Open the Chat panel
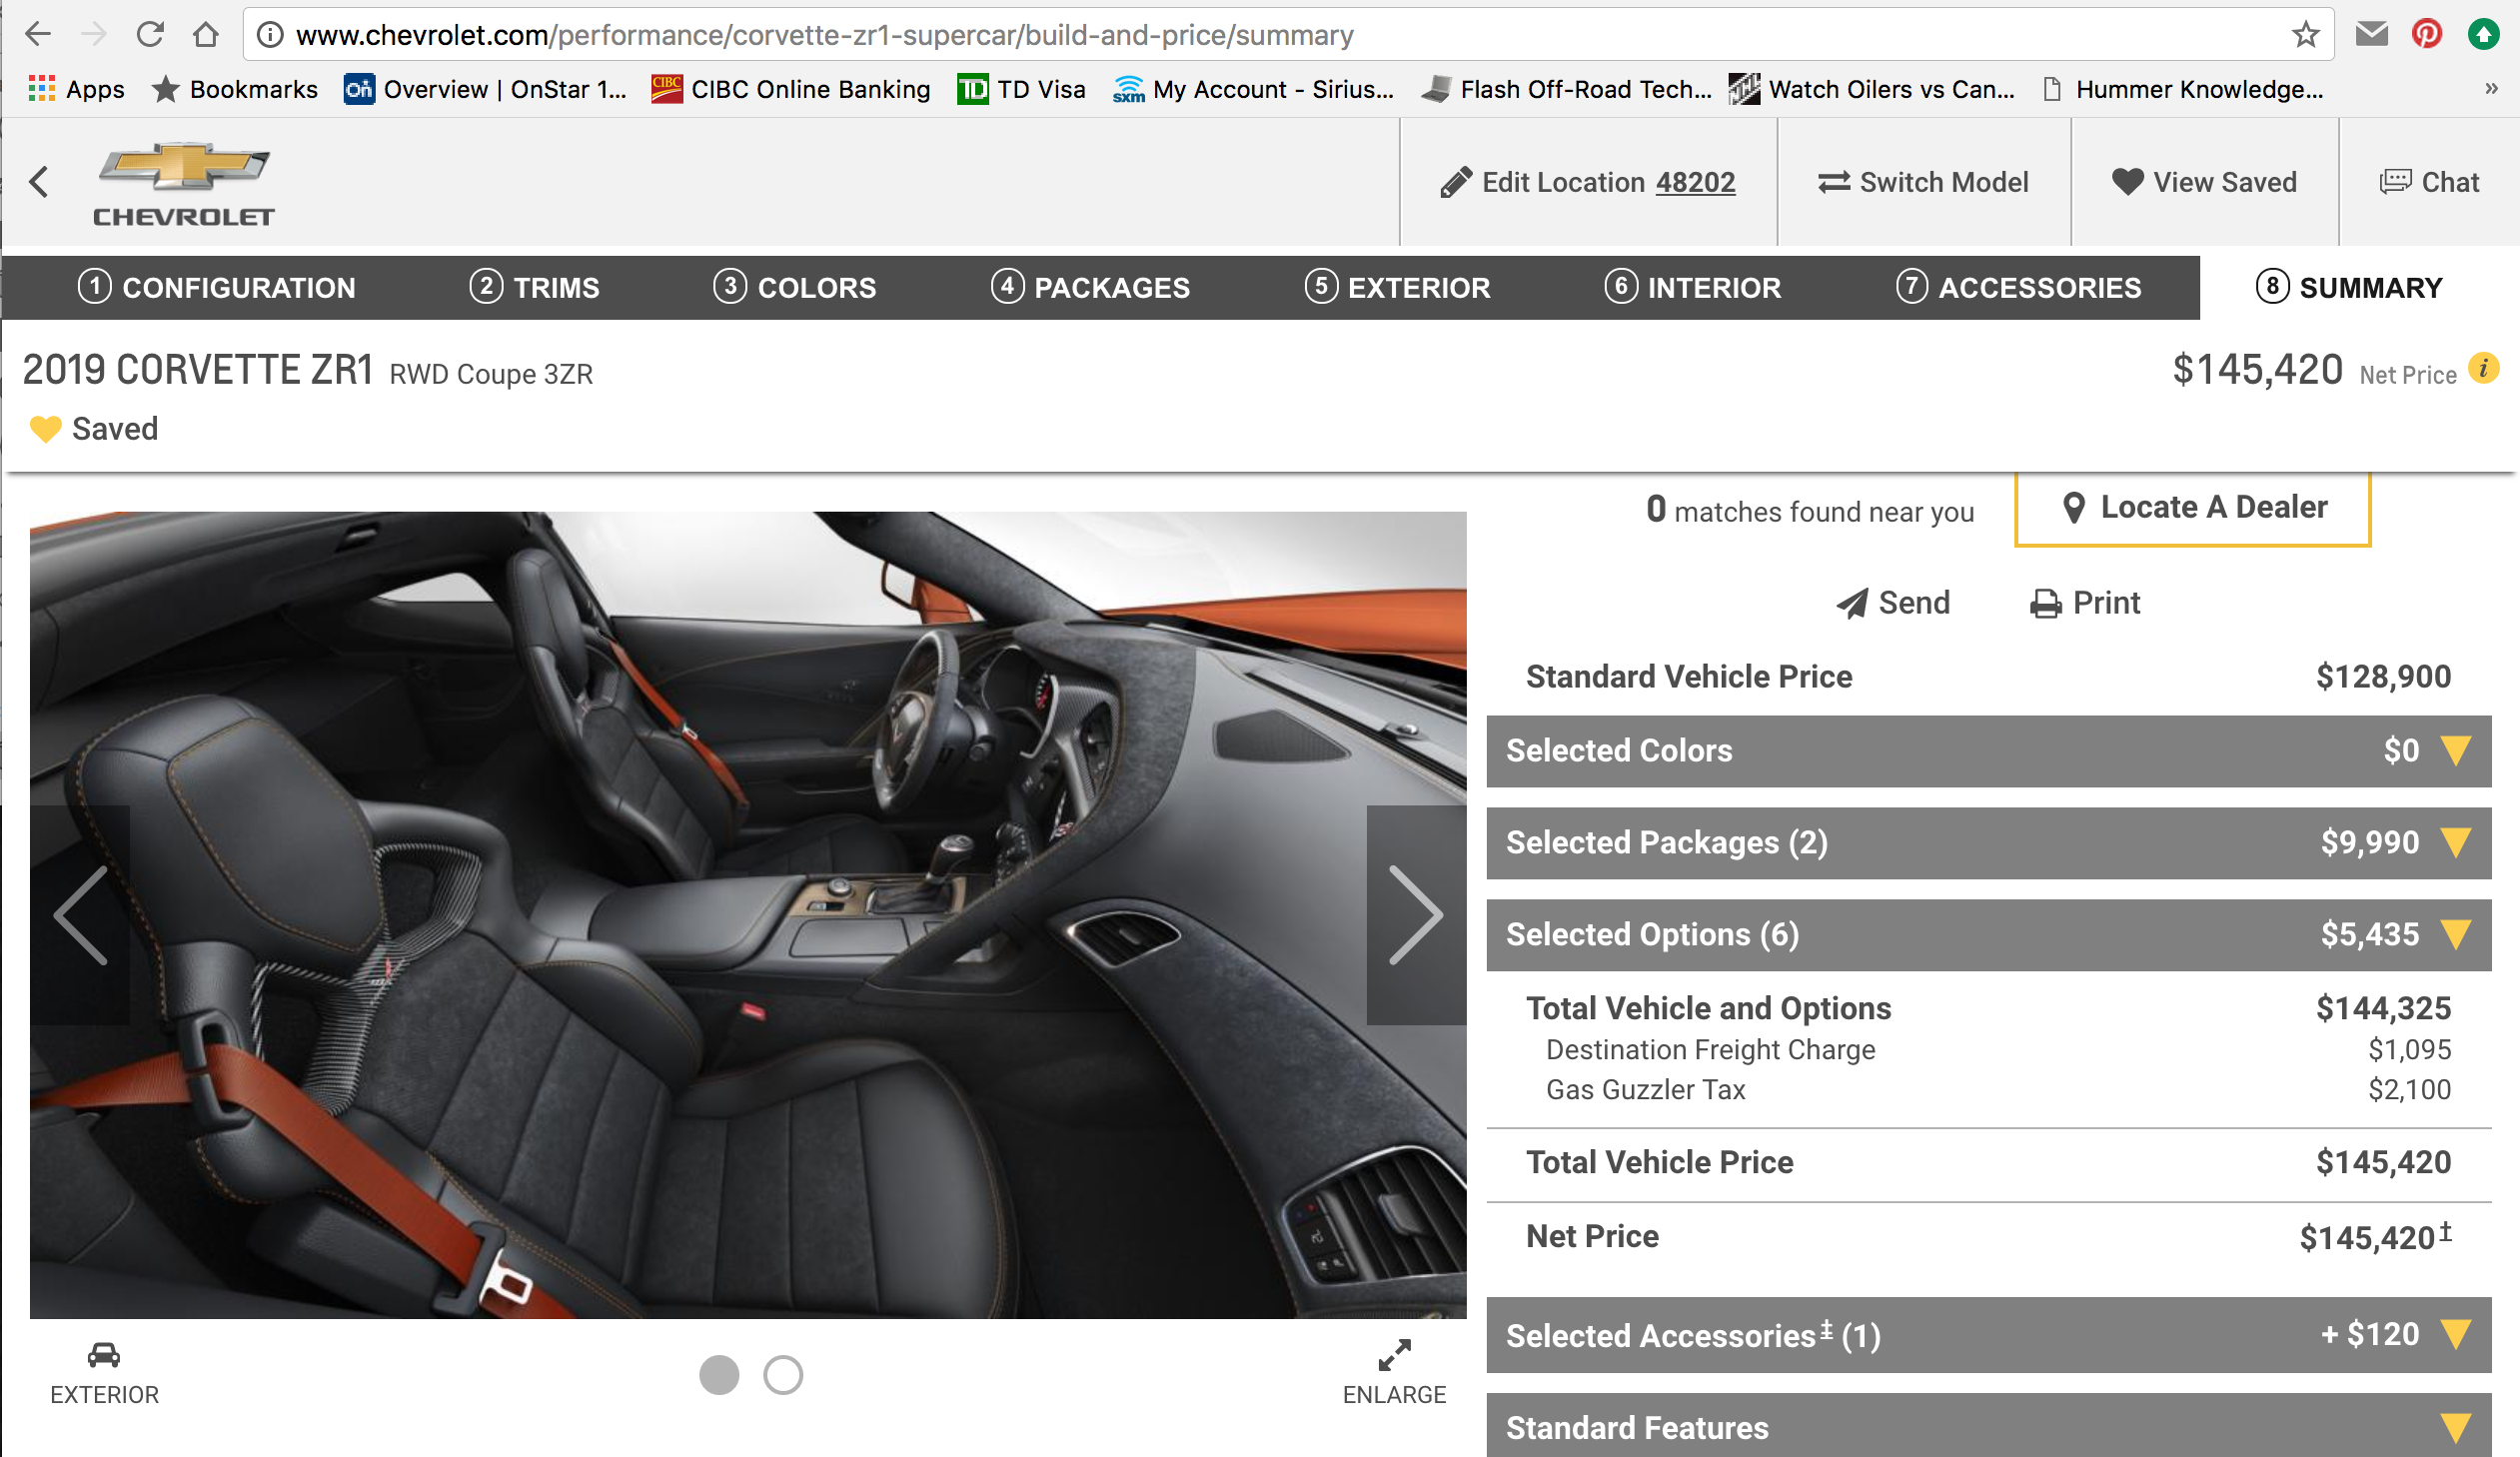 pos(2429,181)
